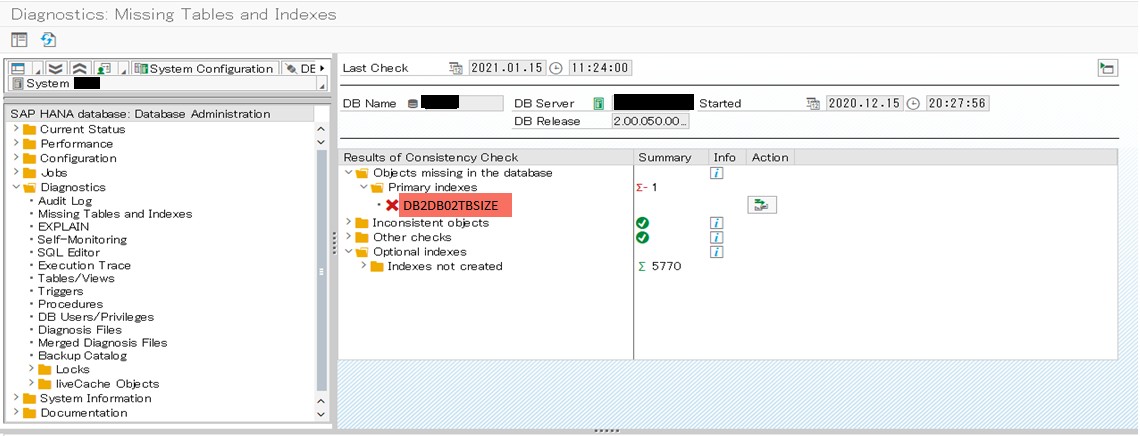The height and width of the screenshot is (436, 1140).
Task: Open SQL Editor entry
Action: [69, 252]
